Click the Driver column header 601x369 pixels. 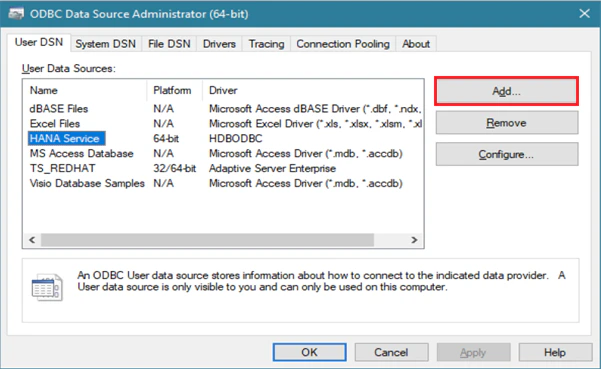coord(223,90)
